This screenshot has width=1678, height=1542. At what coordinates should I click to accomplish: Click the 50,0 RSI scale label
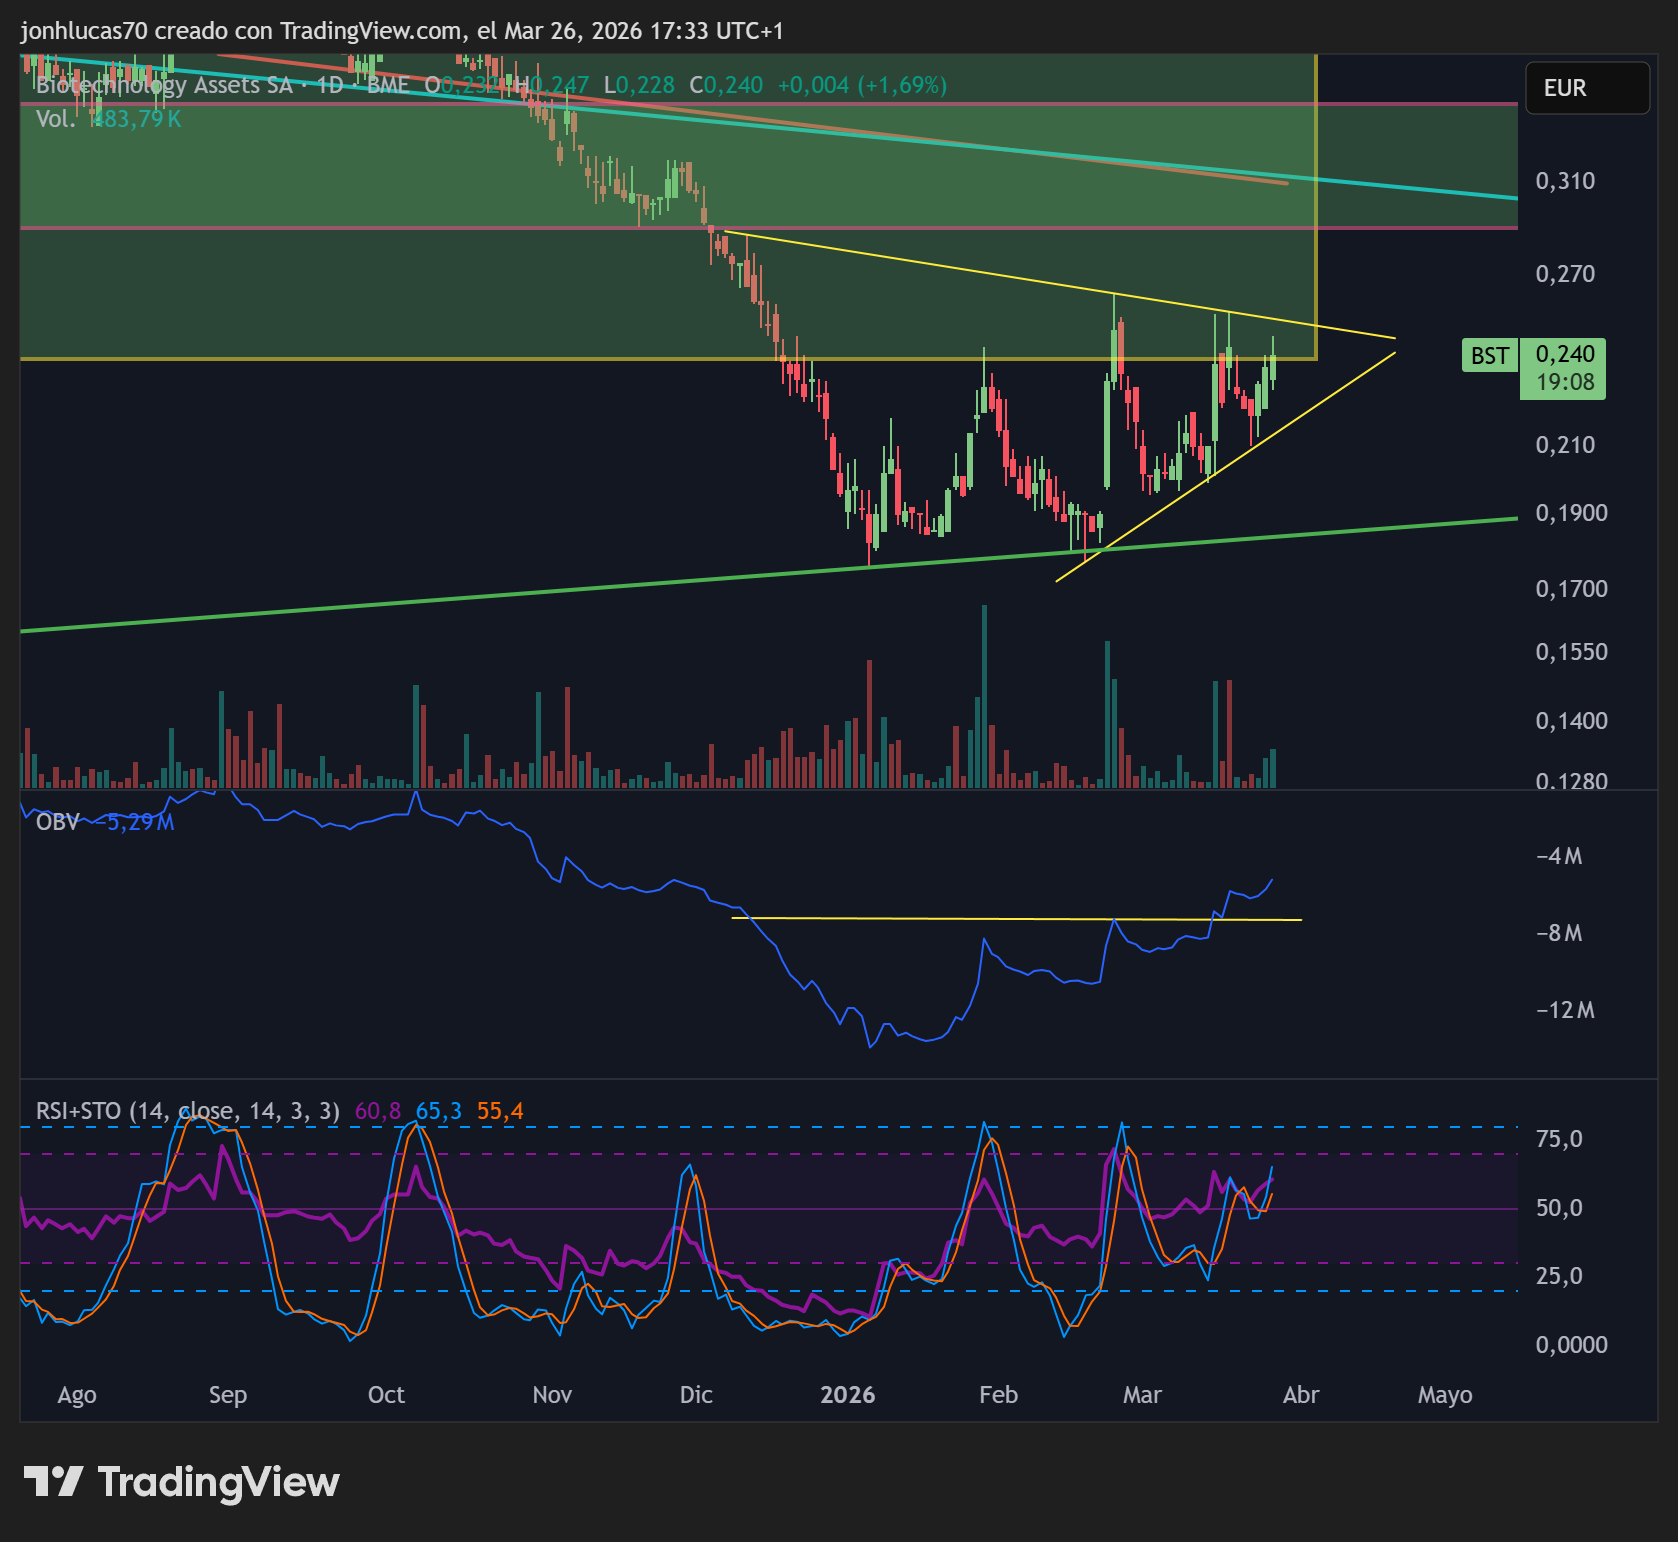pos(1559,1208)
